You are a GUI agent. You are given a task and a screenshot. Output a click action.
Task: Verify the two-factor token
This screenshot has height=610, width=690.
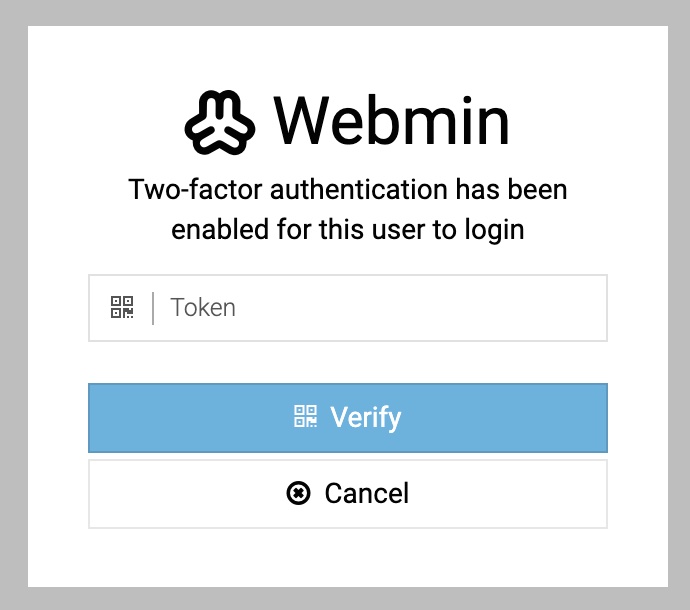348,418
